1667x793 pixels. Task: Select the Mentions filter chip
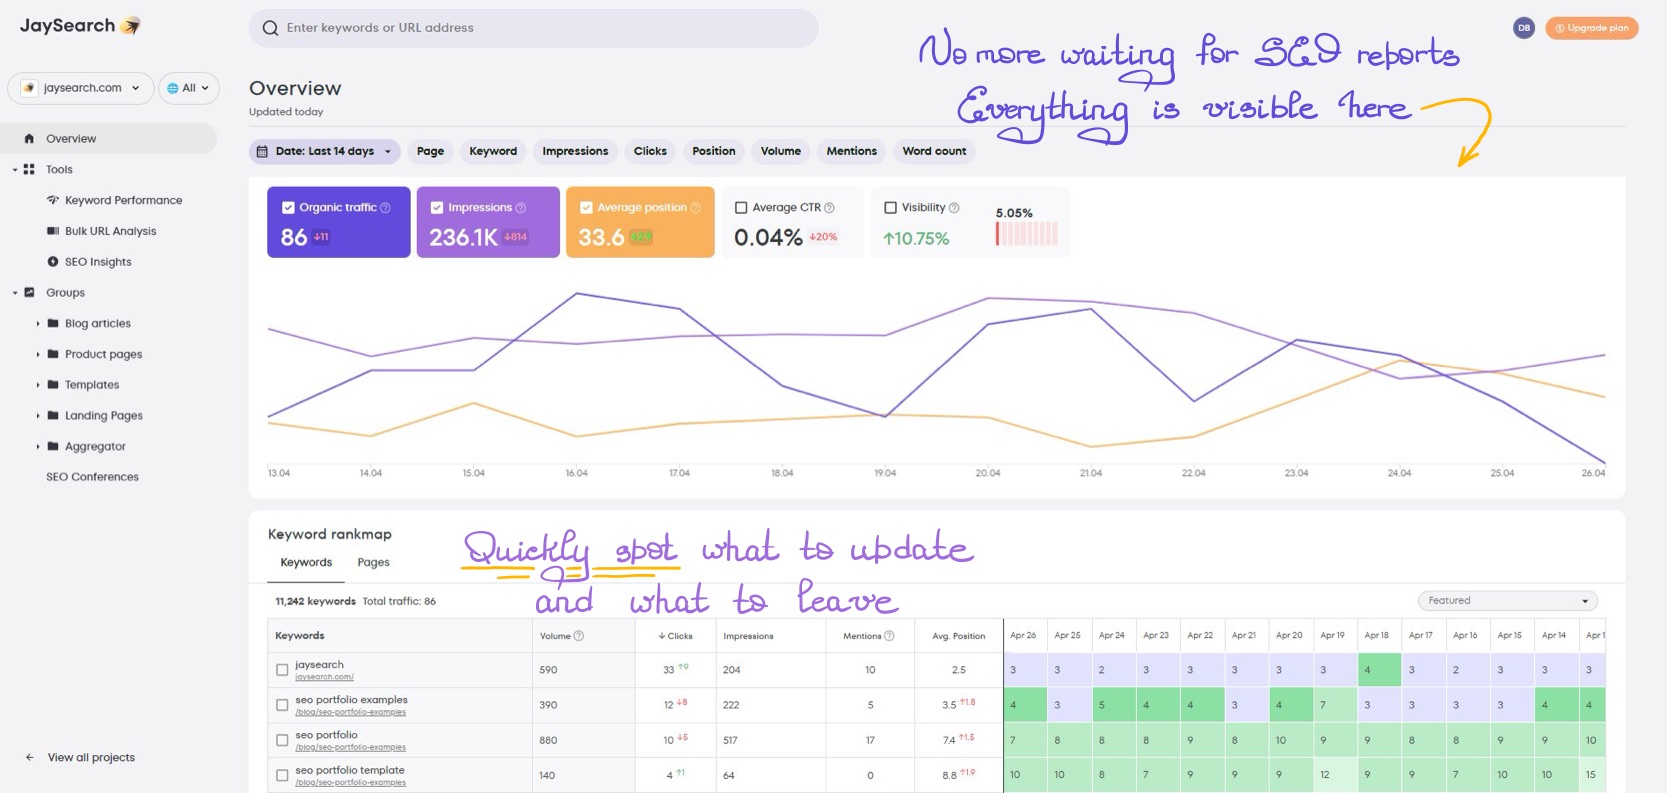pyautogui.click(x=851, y=152)
